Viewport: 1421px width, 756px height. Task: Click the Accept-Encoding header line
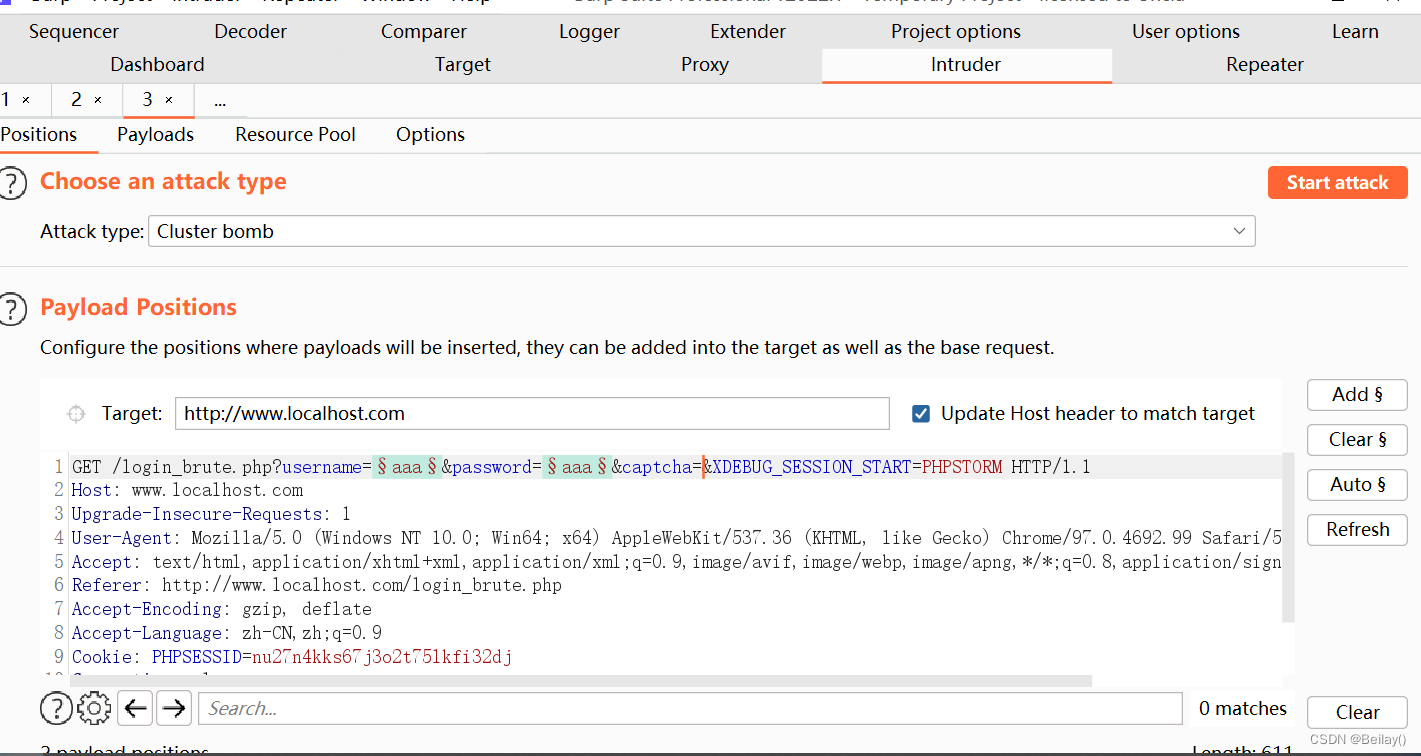point(221,609)
